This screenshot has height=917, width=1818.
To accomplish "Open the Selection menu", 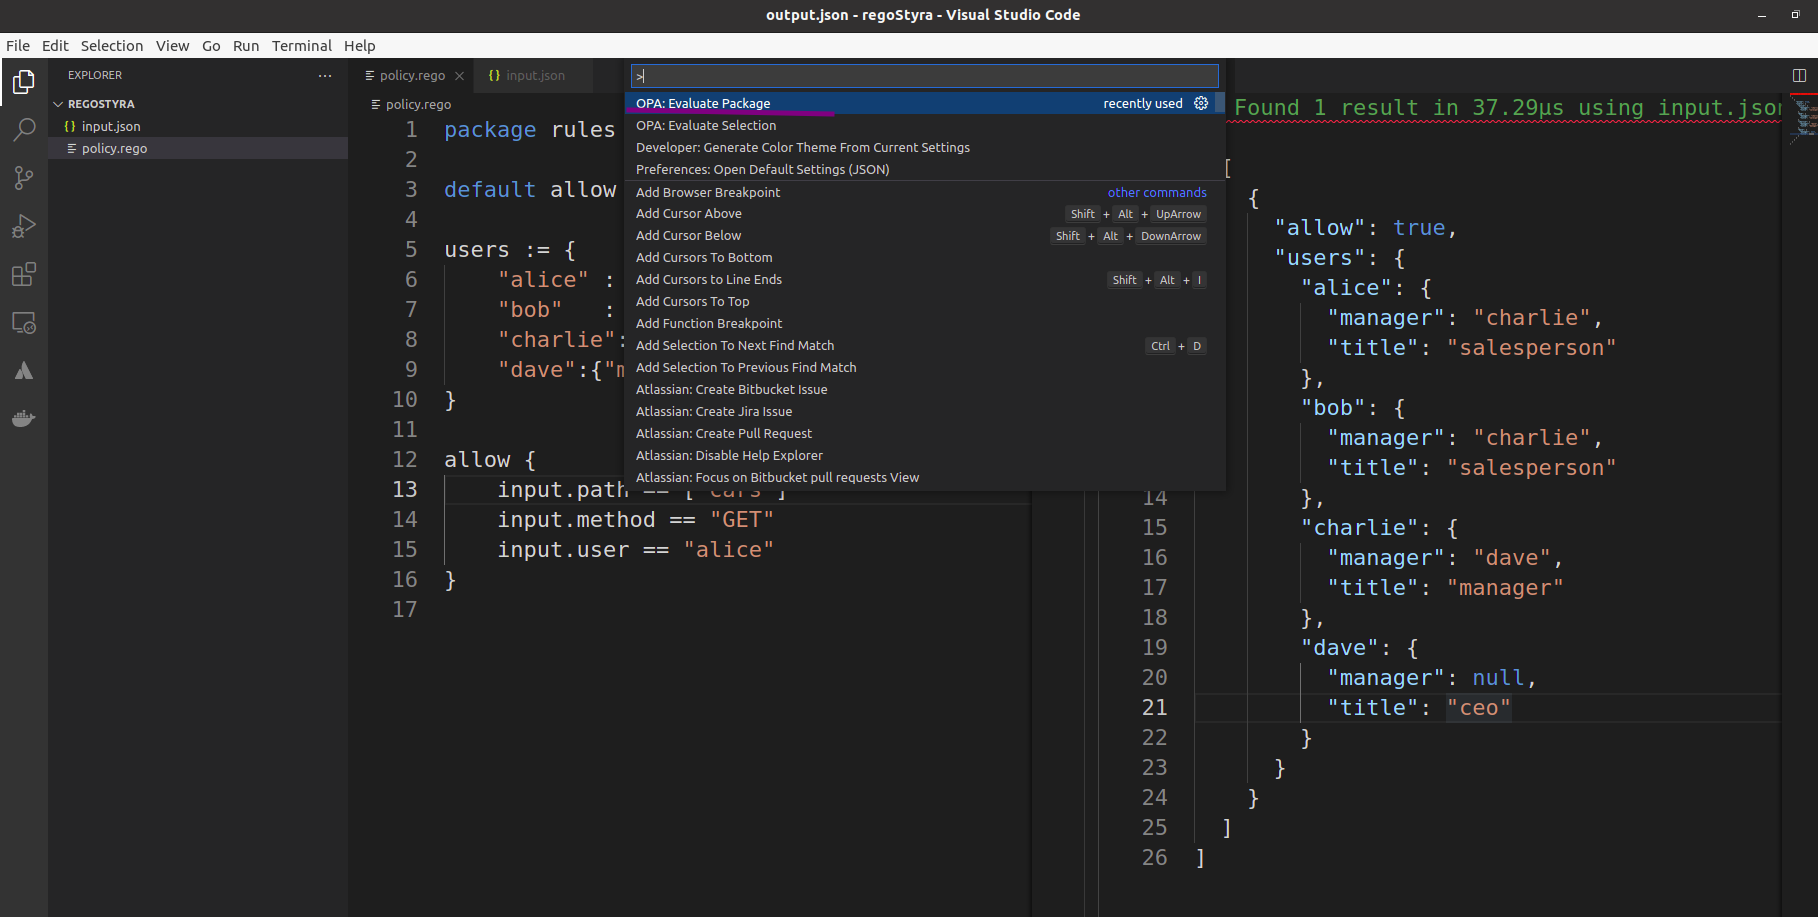I will coord(112,46).
